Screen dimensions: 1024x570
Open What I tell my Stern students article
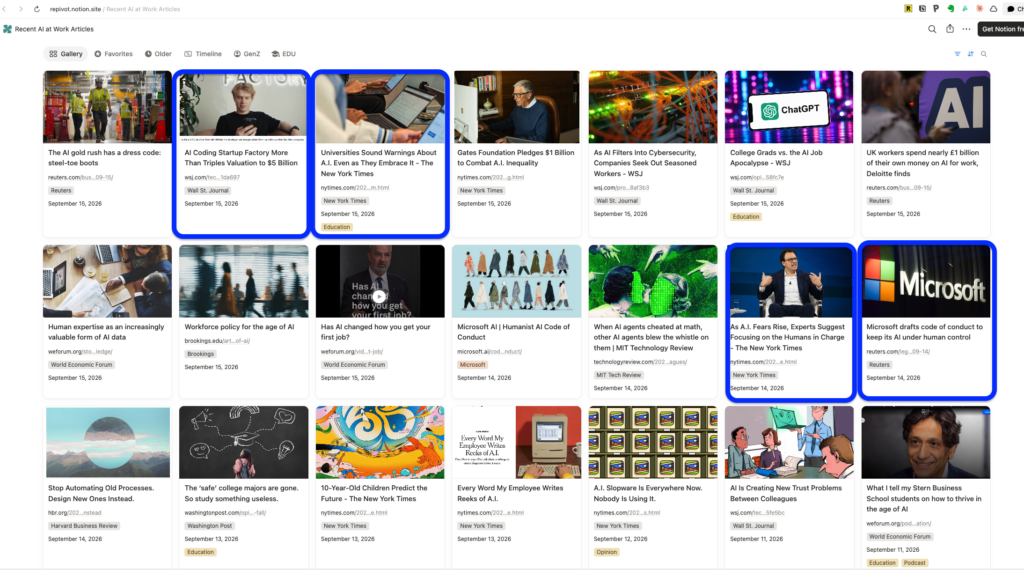(x=925, y=486)
